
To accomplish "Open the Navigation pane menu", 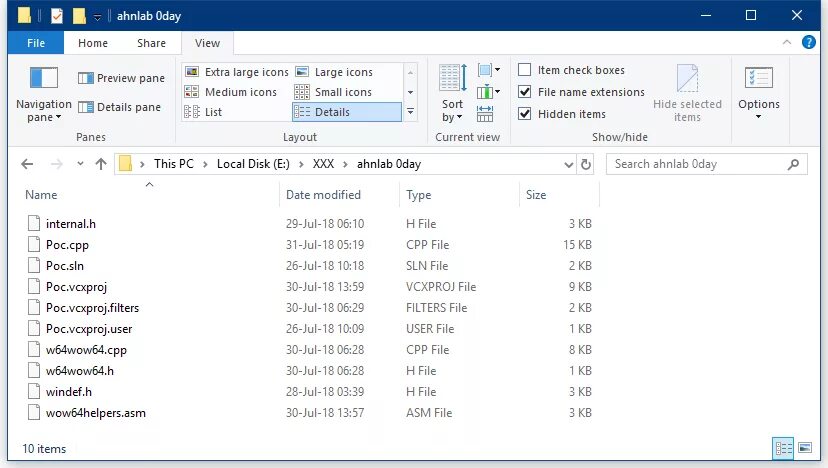I will coord(43,94).
